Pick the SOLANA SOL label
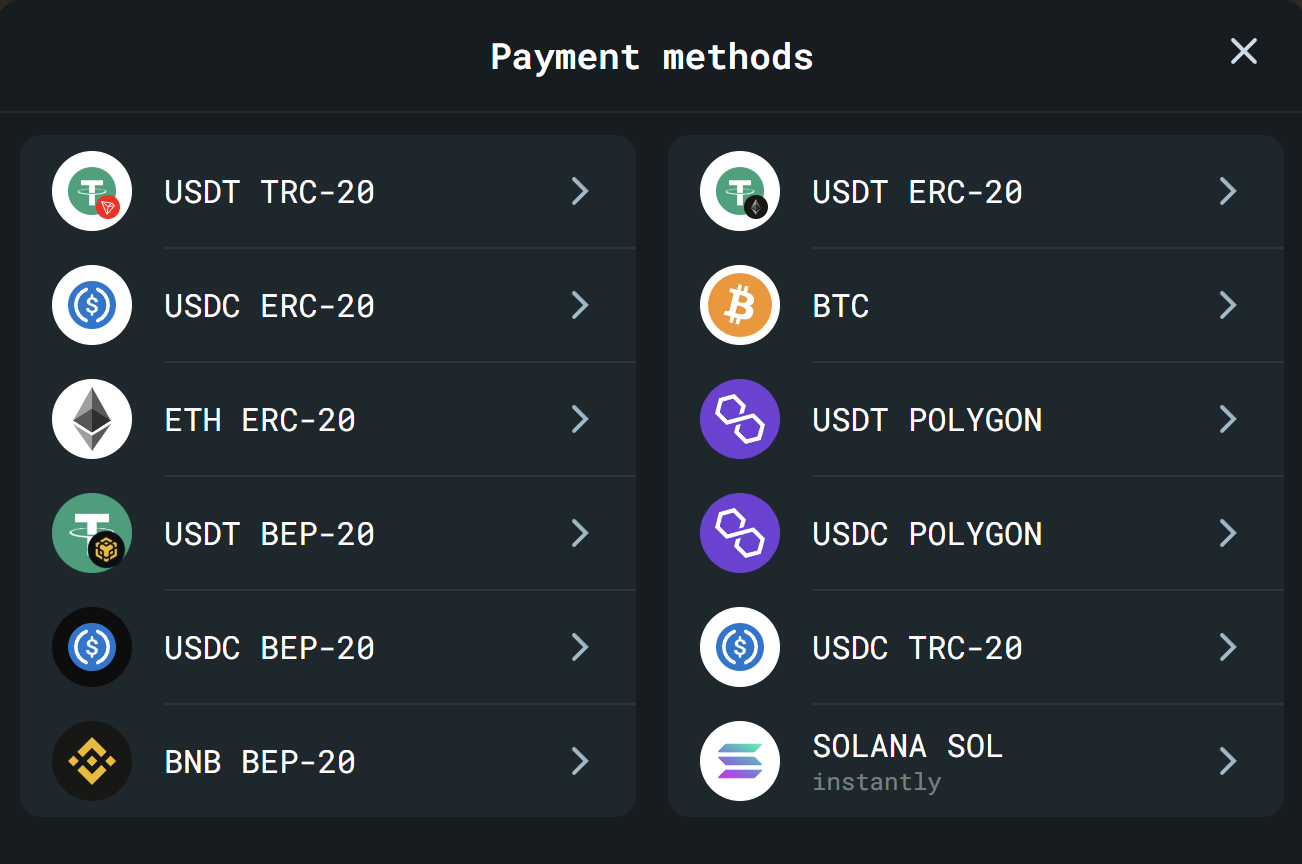1302x864 pixels. coord(908,746)
